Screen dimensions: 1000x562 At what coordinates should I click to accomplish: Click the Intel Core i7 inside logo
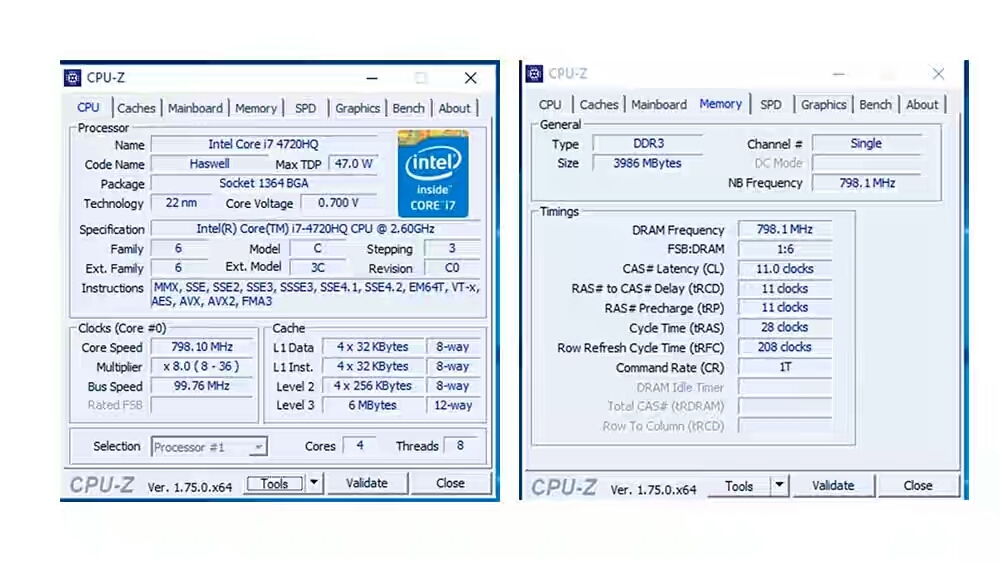click(433, 174)
